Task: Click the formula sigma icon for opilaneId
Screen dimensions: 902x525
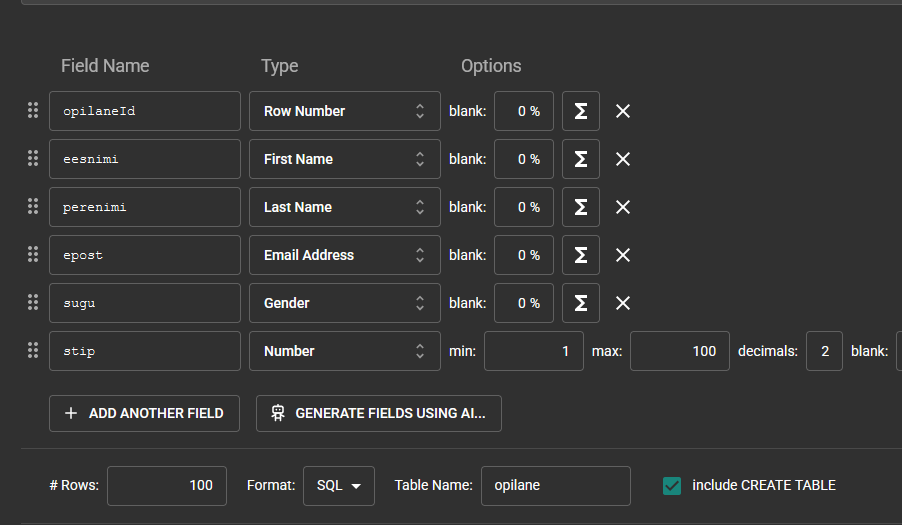Action: point(580,111)
